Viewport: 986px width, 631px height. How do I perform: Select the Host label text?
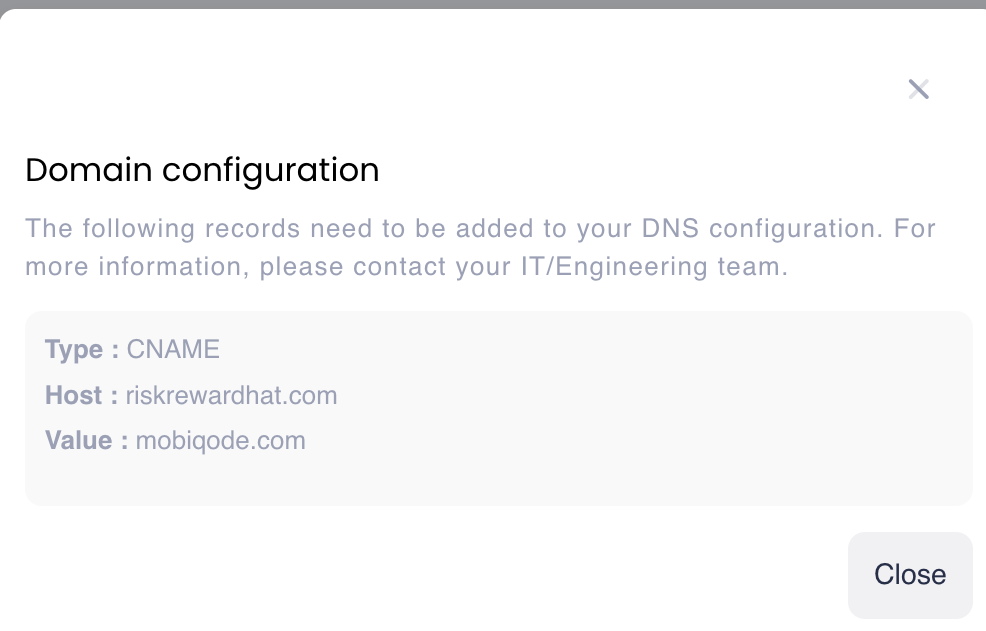pos(71,396)
